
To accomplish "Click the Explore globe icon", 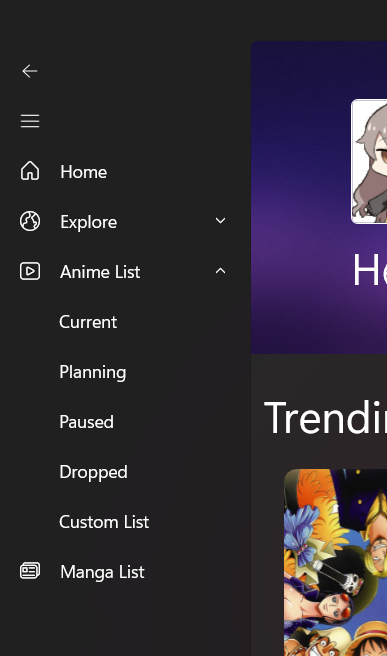I will (30, 221).
